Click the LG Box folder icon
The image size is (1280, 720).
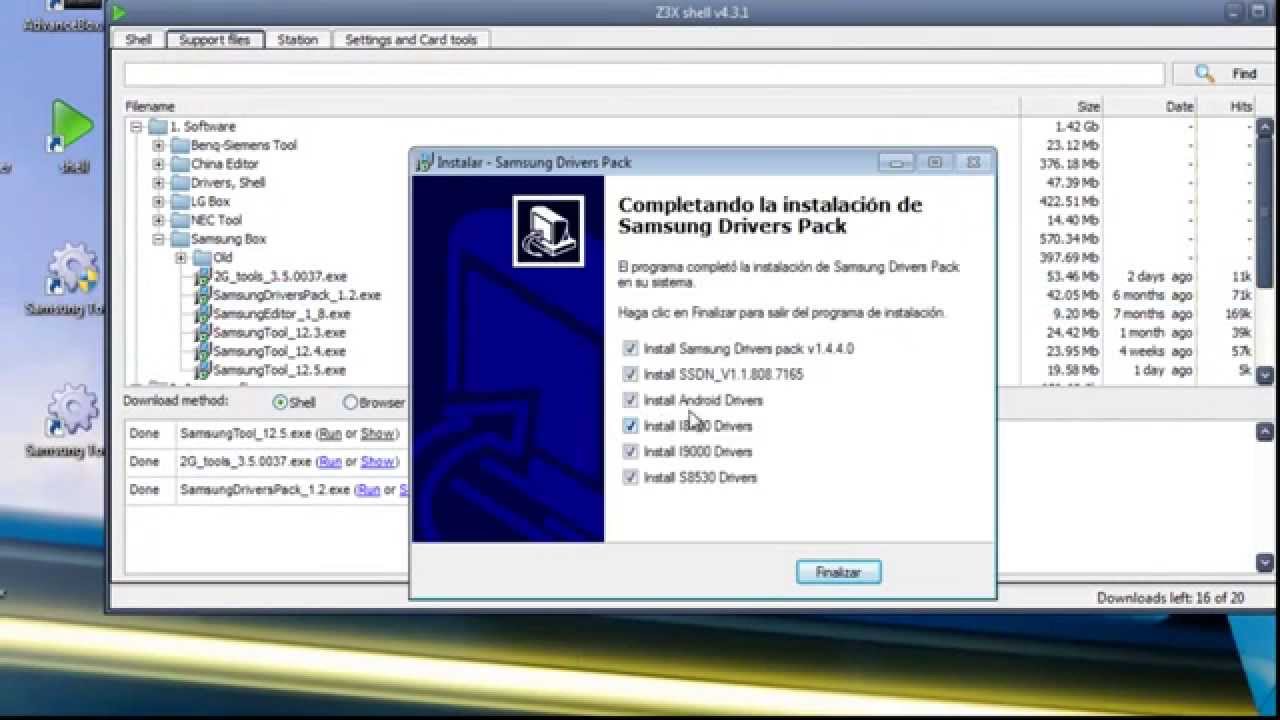pos(180,202)
